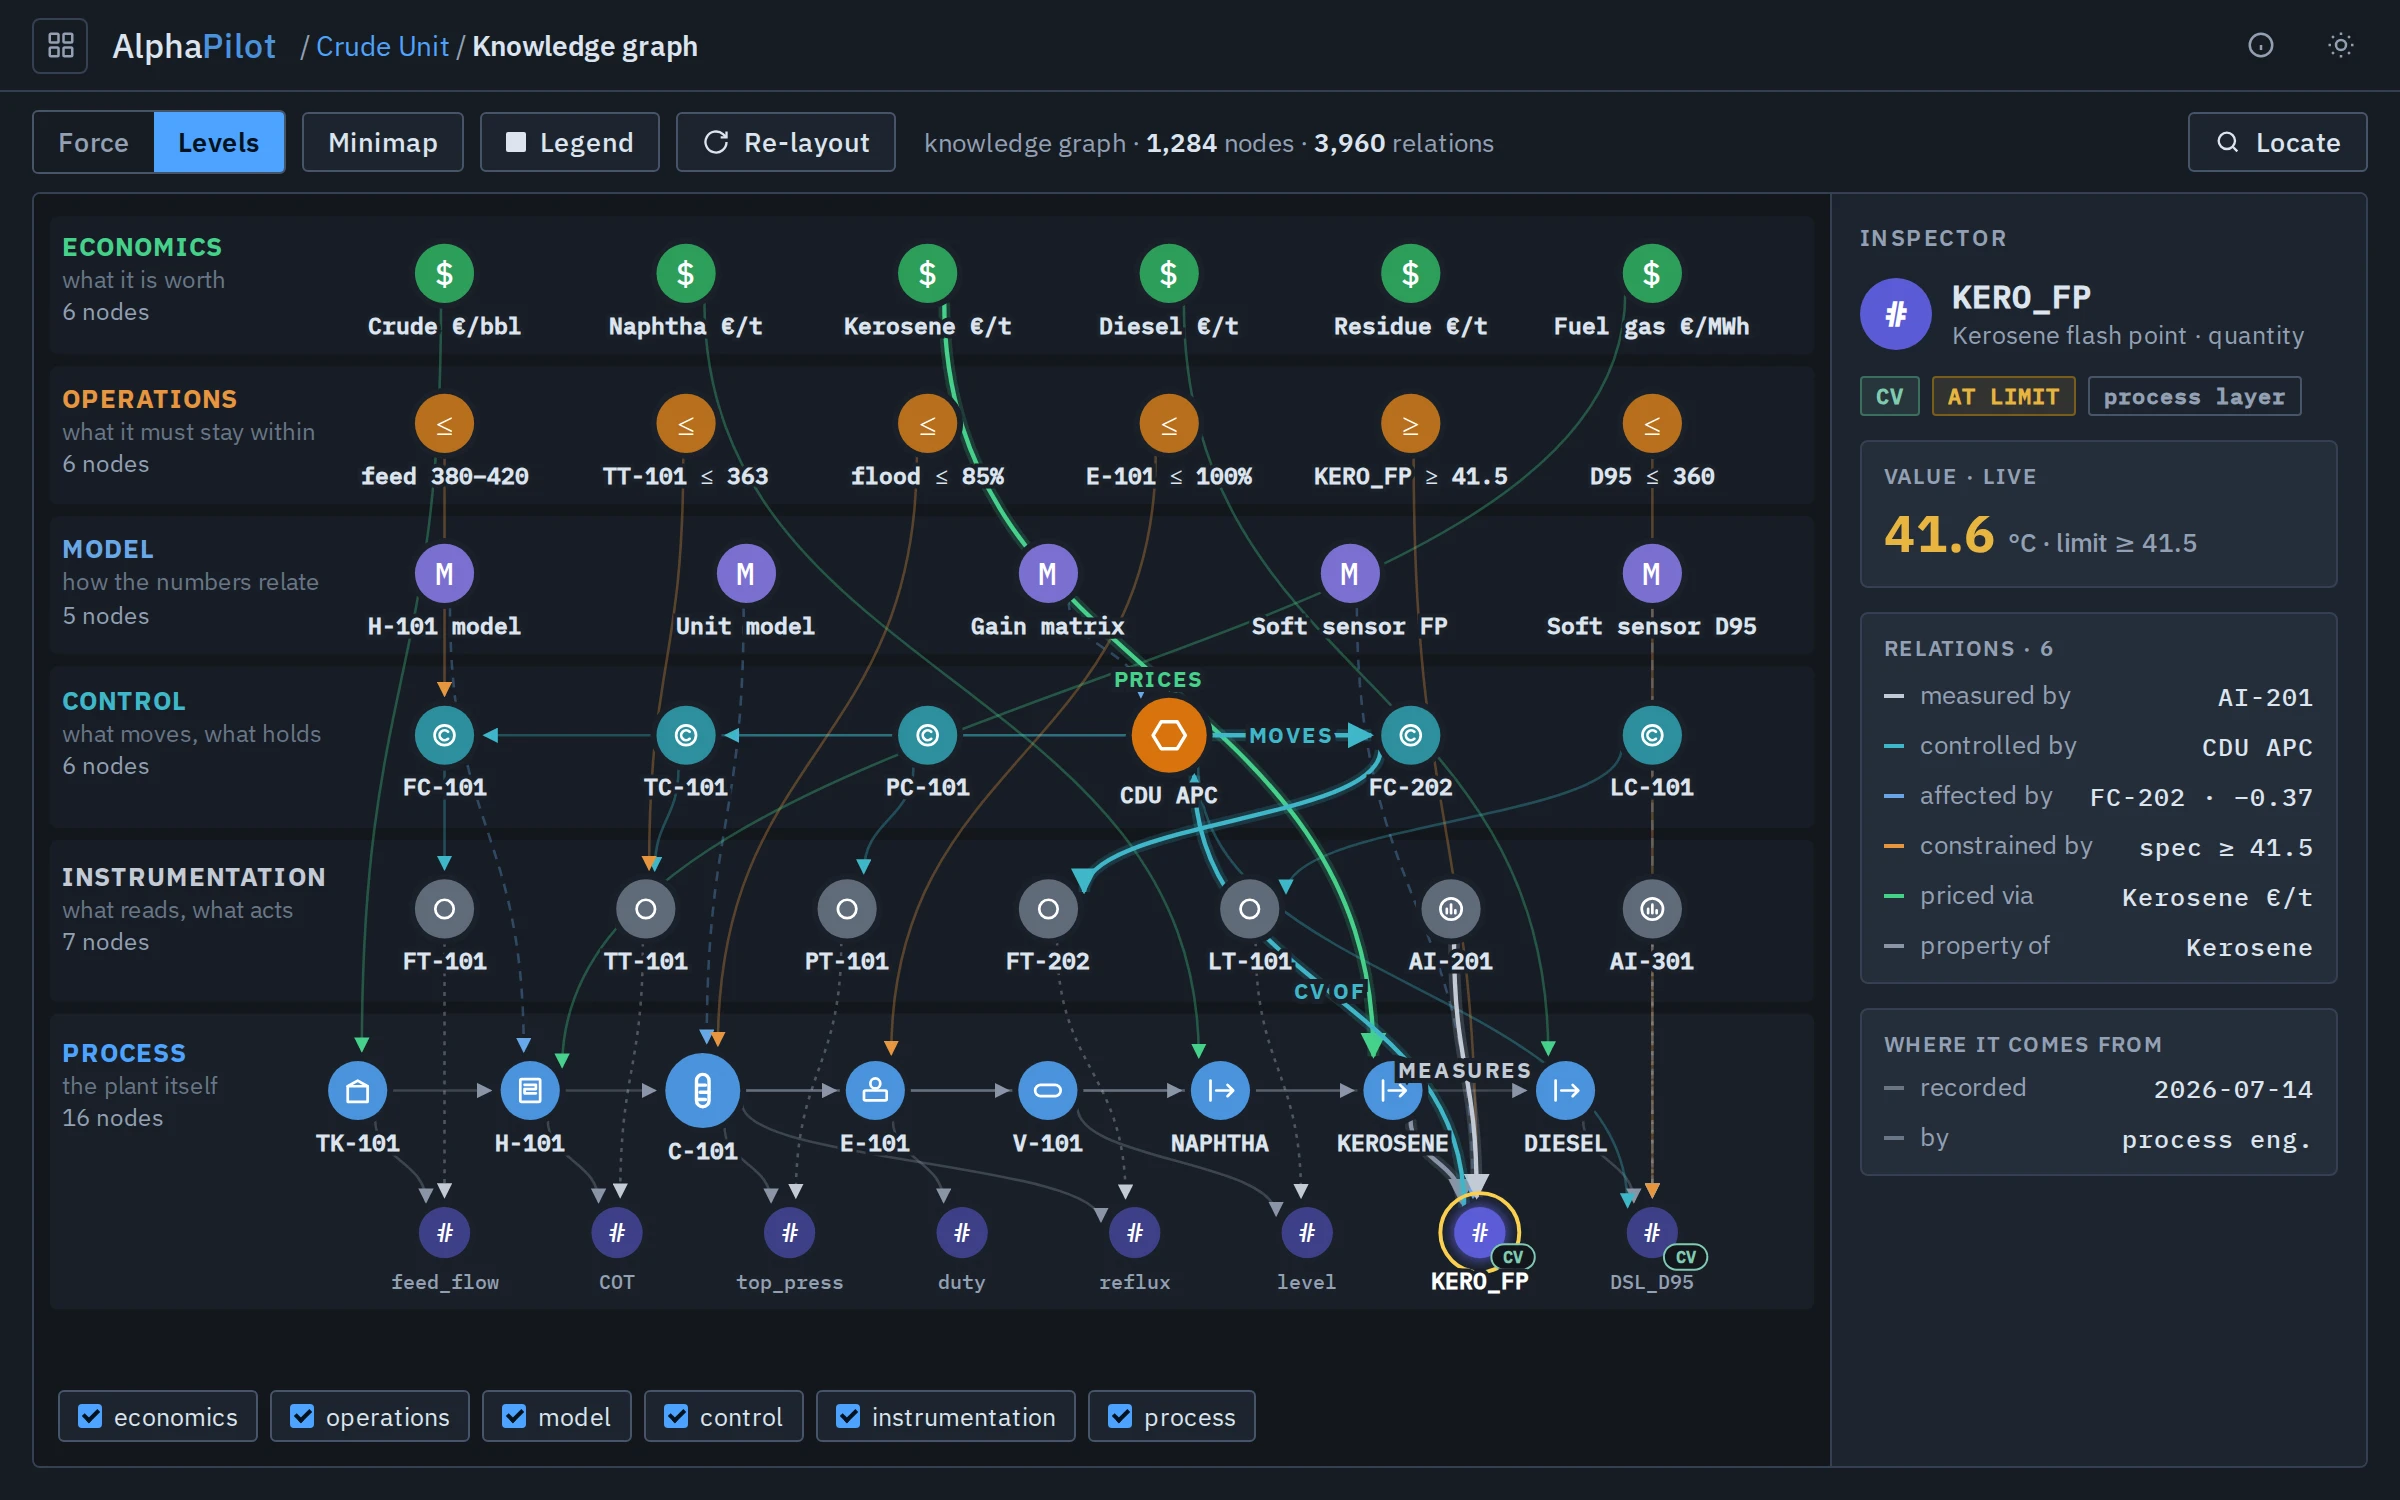Open the info icon in header

(x=2260, y=46)
